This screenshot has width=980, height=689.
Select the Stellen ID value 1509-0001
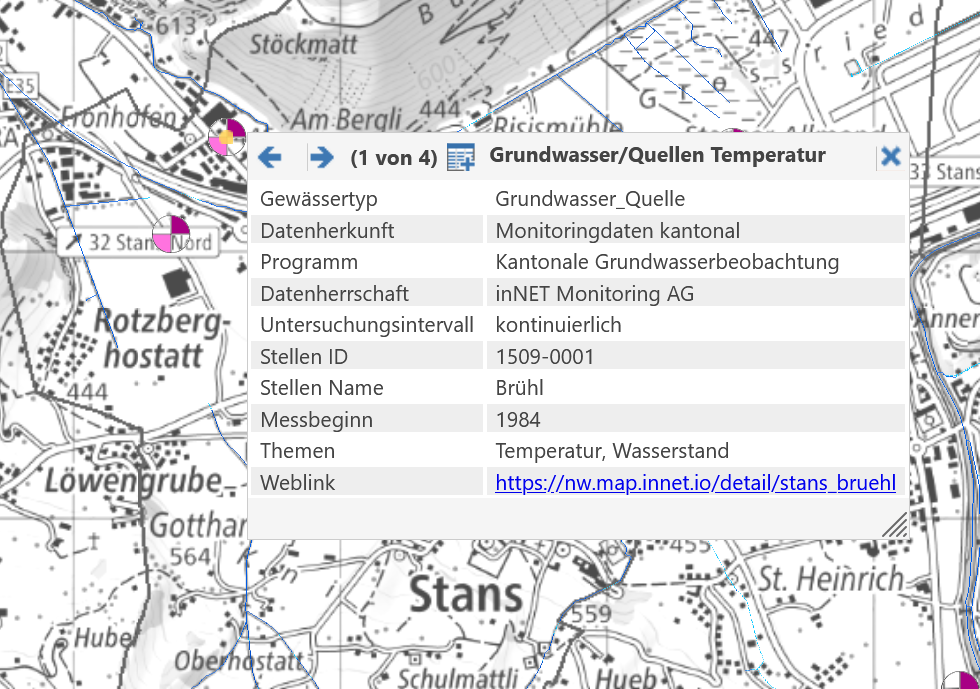pos(545,357)
